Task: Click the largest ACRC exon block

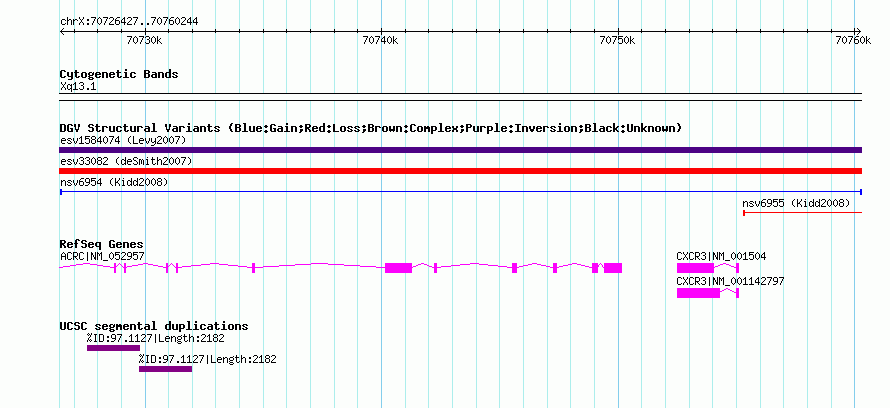Action: tap(398, 268)
